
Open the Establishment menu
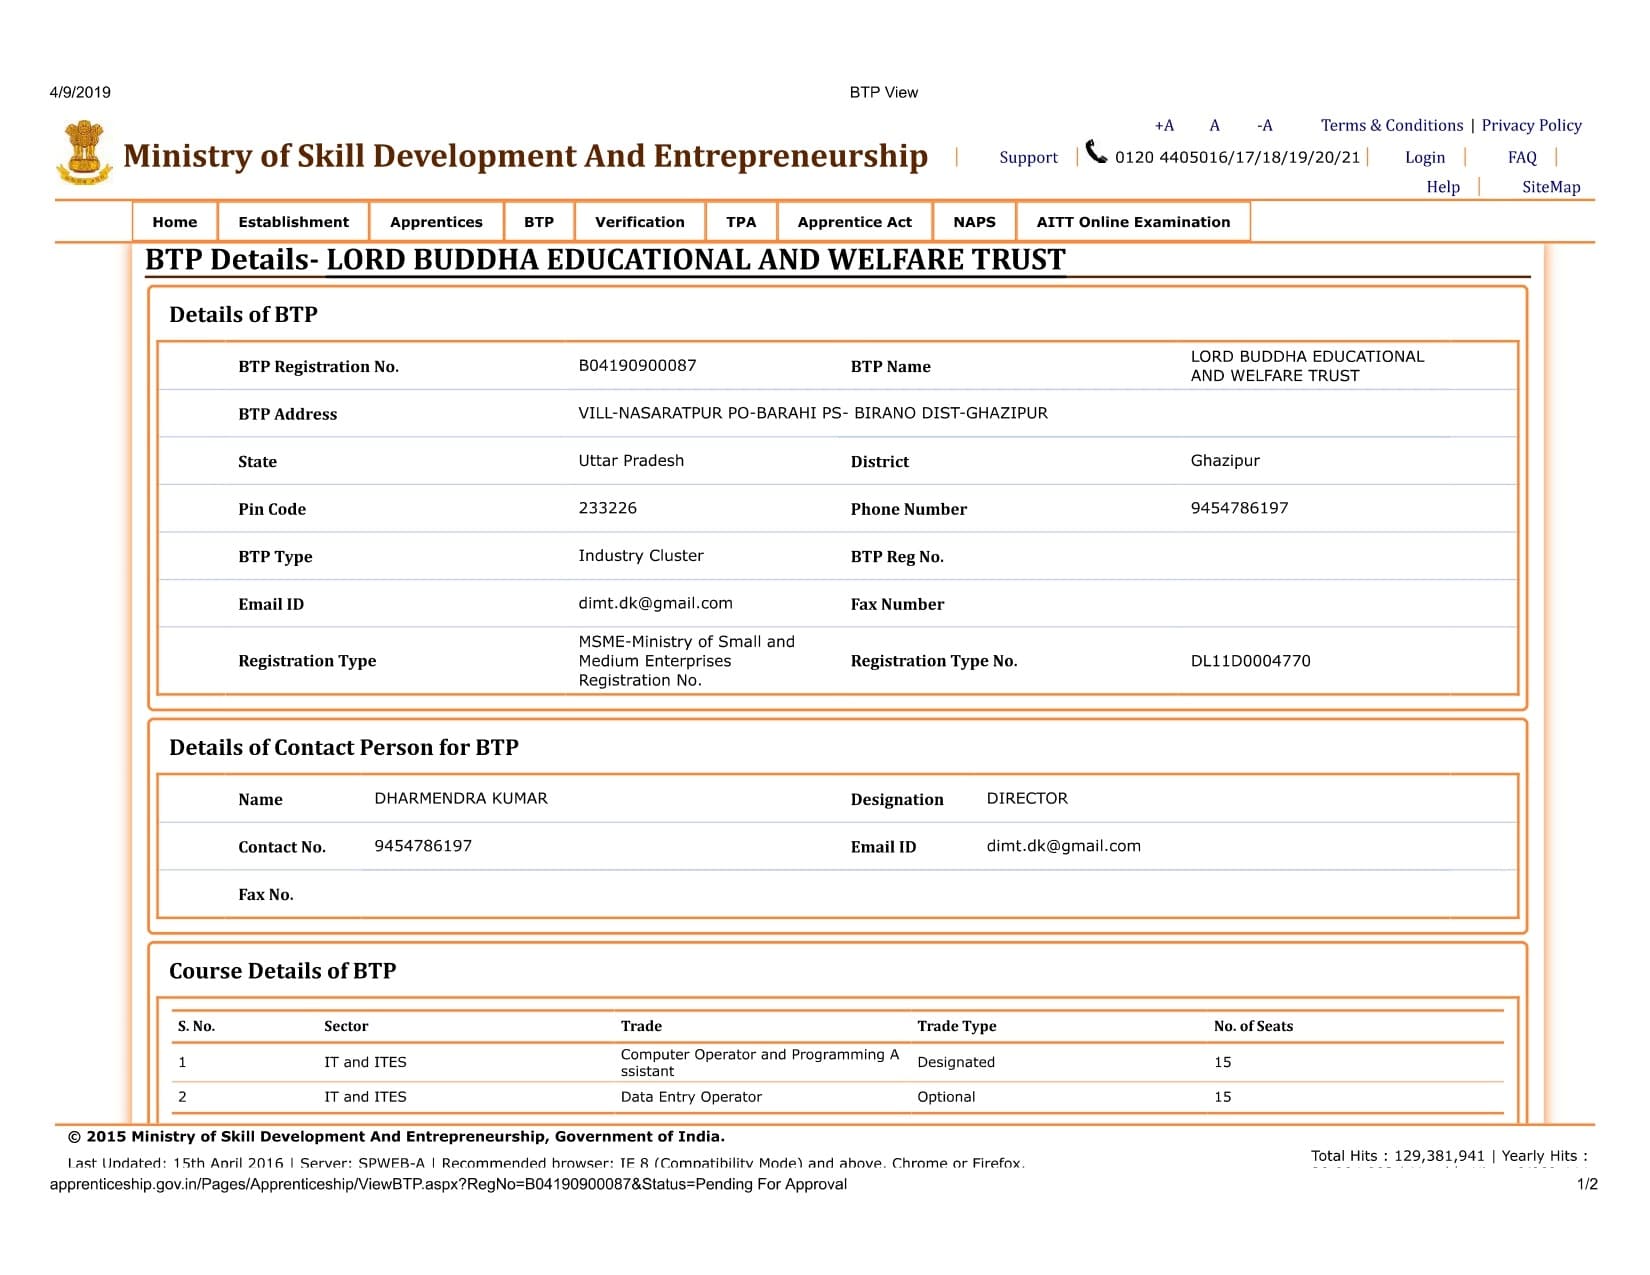coord(294,222)
